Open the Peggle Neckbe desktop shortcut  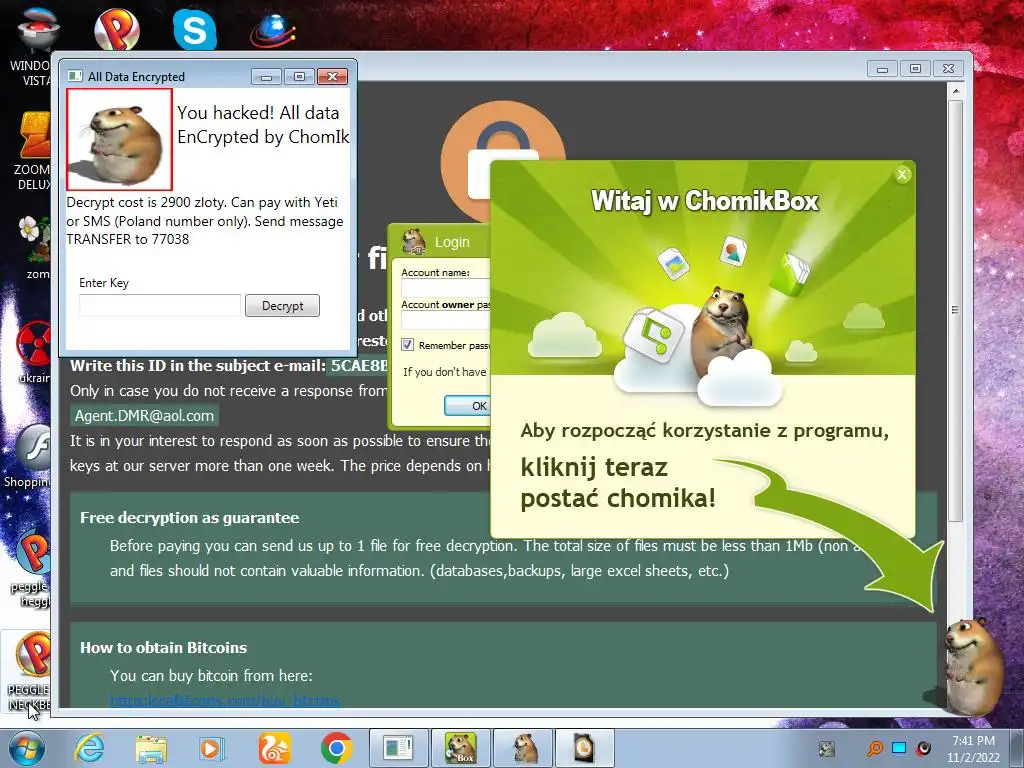click(29, 671)
